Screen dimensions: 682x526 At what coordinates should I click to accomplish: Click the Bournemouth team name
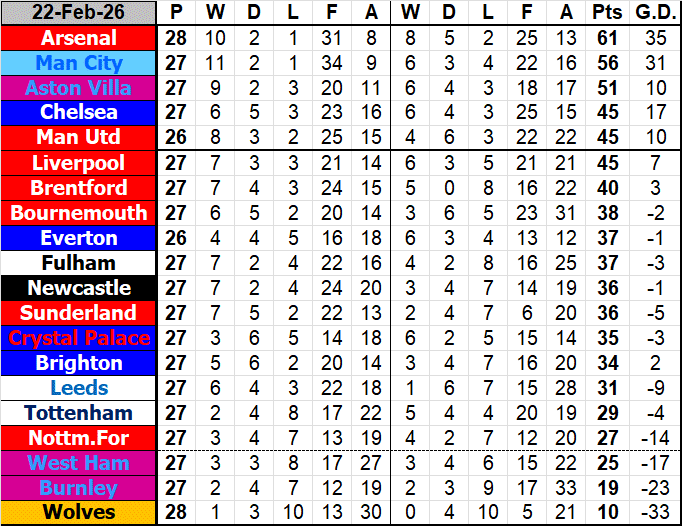79,213
